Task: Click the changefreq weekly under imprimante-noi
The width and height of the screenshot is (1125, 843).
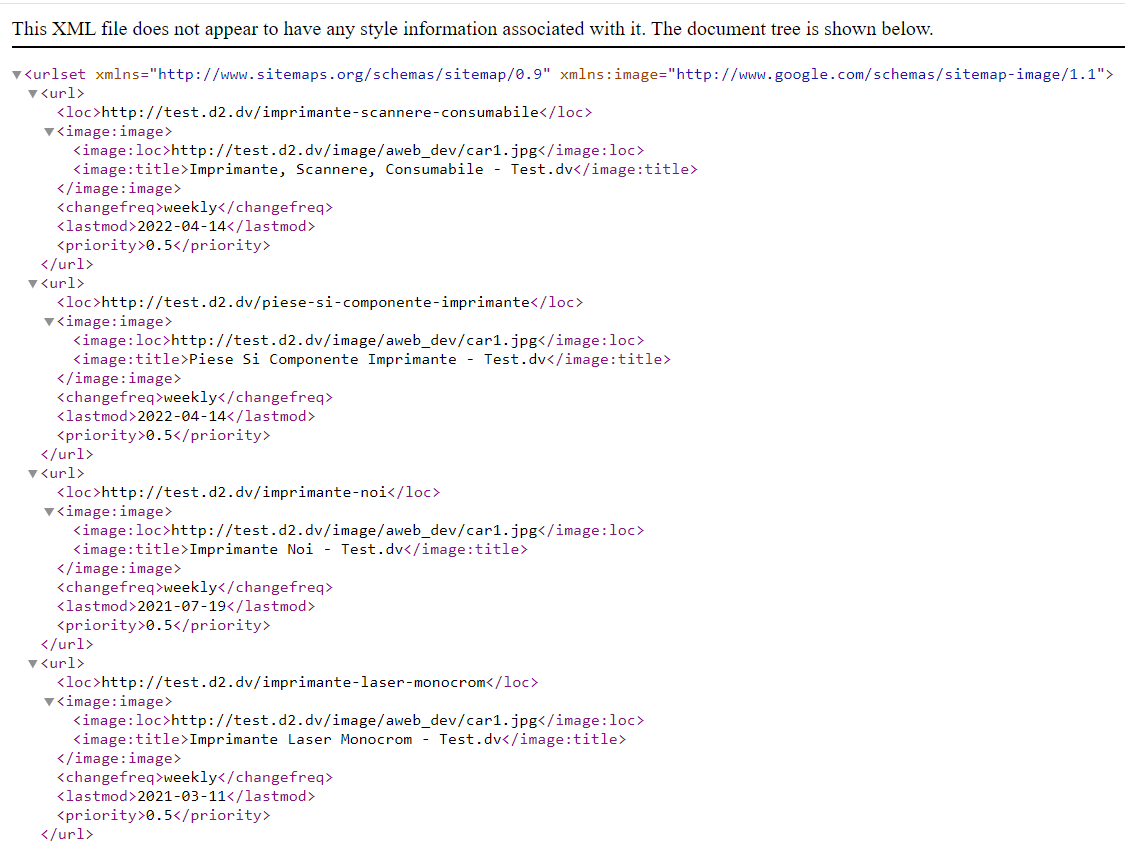Action: [190, 588]
